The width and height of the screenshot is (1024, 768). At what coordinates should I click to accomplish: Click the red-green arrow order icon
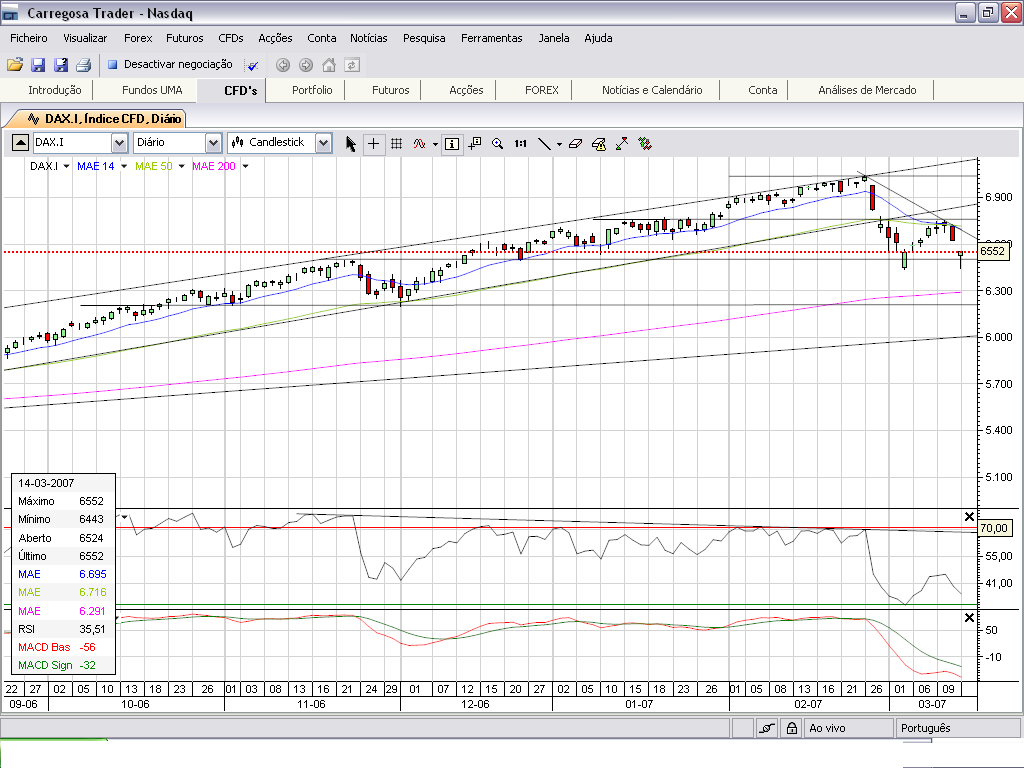tap(622, 144)
